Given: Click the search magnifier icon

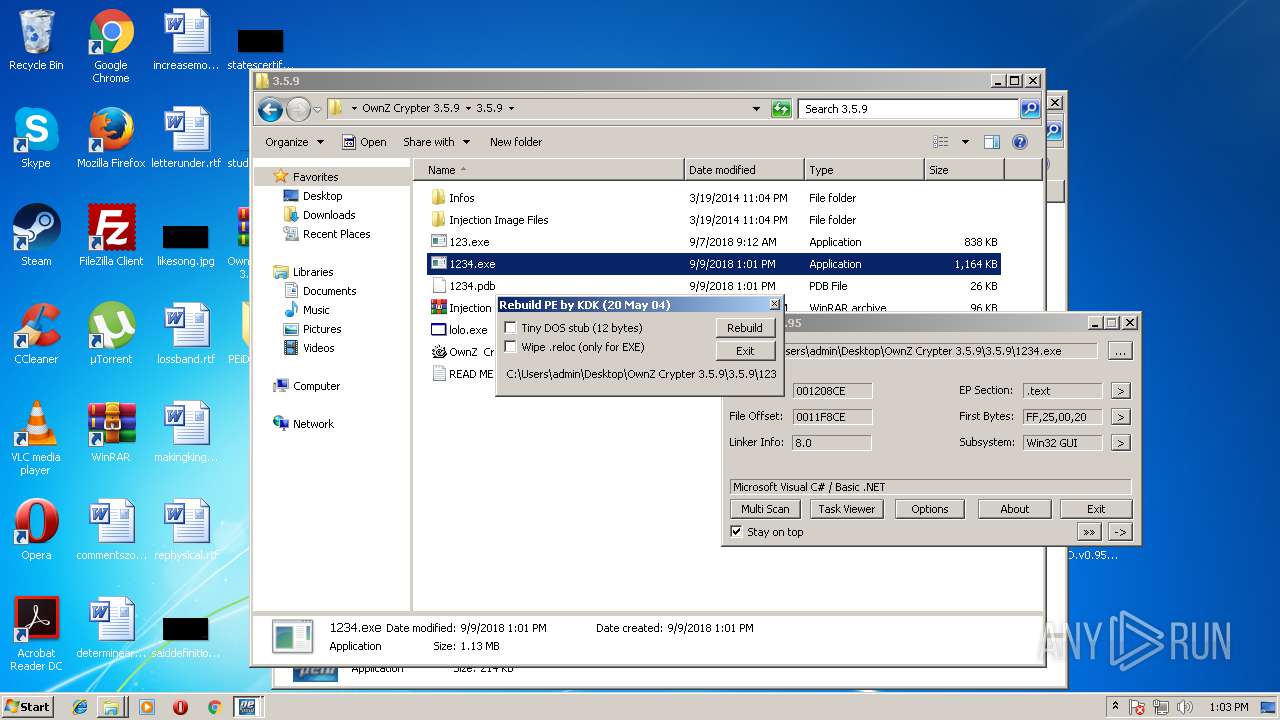Looking at the screenshot, I should (x=1029, y=109).
